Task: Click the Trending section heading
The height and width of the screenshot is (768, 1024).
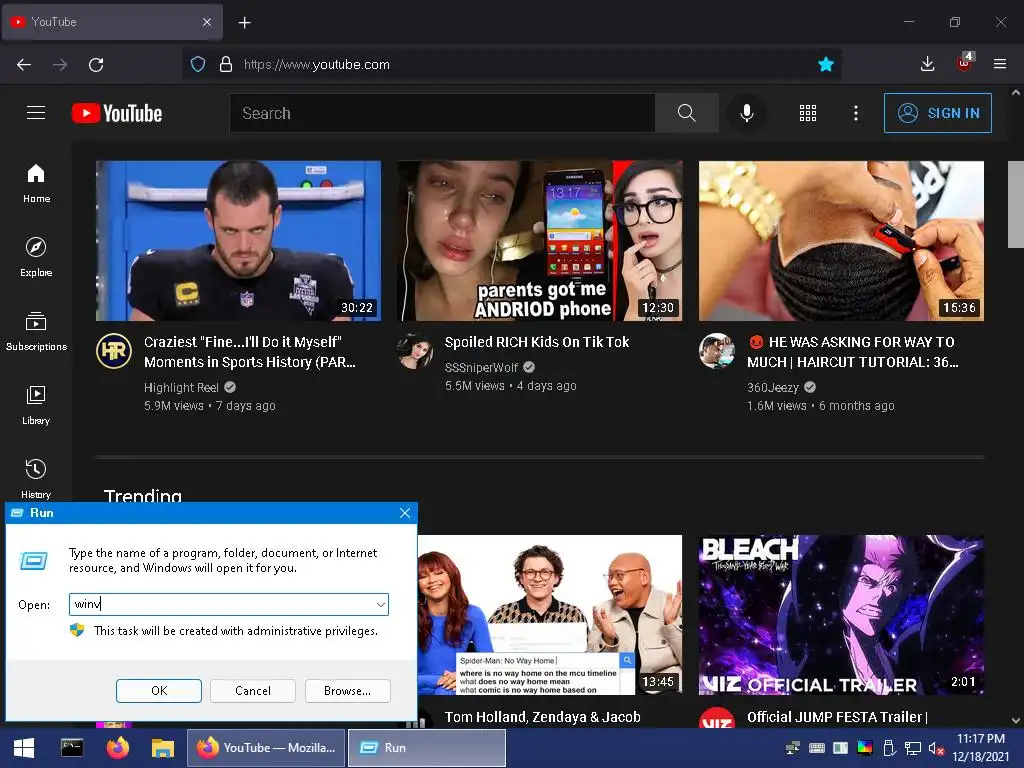Action: (x=143, y=496)
